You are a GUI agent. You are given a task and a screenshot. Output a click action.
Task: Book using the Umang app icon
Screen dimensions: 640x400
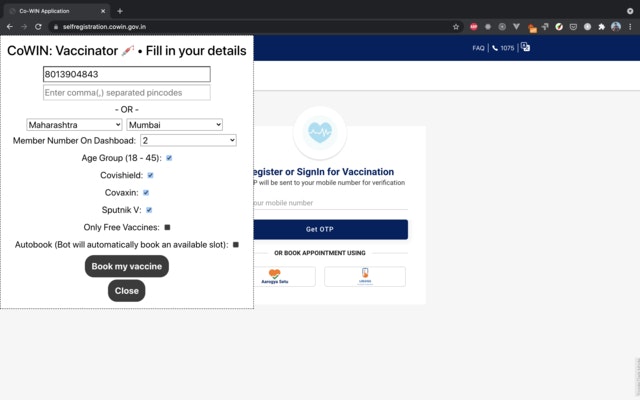(x=365, y=276)
